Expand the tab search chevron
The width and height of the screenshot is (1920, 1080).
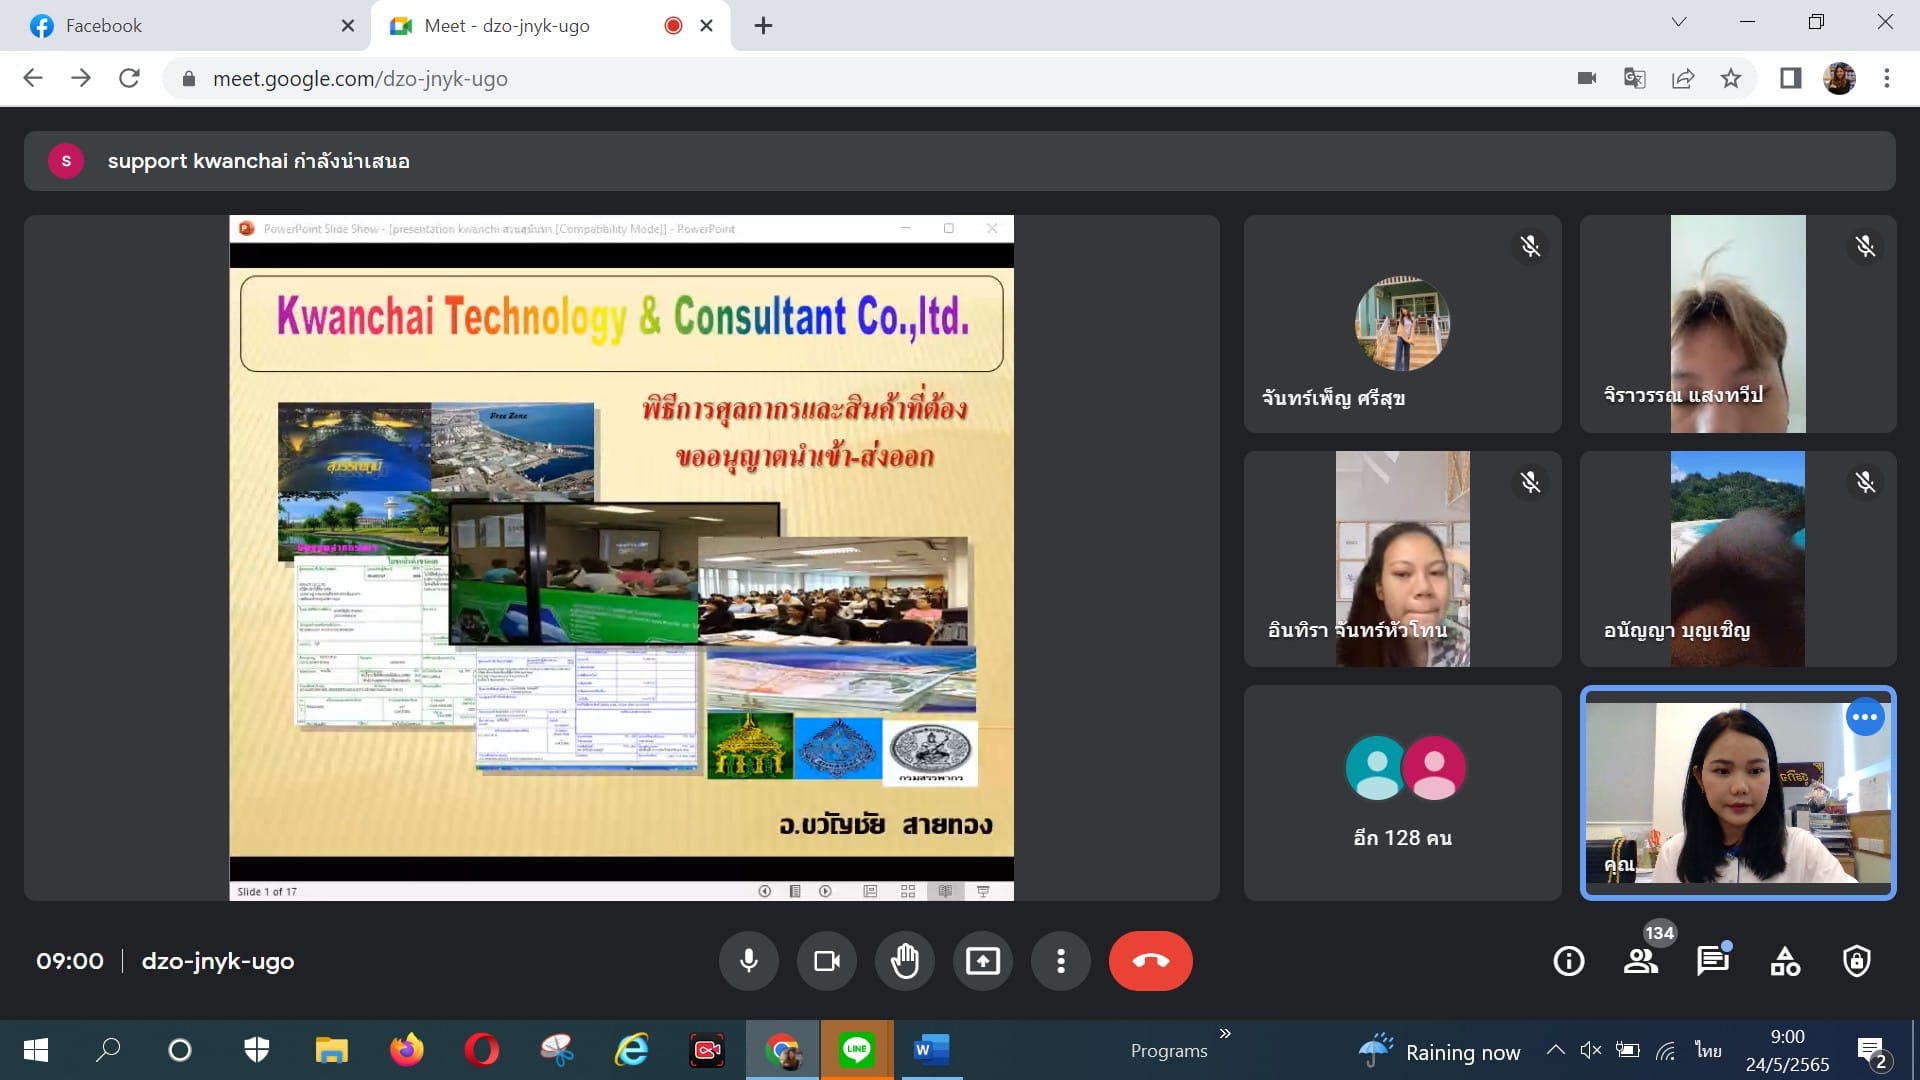point(1679,22)
